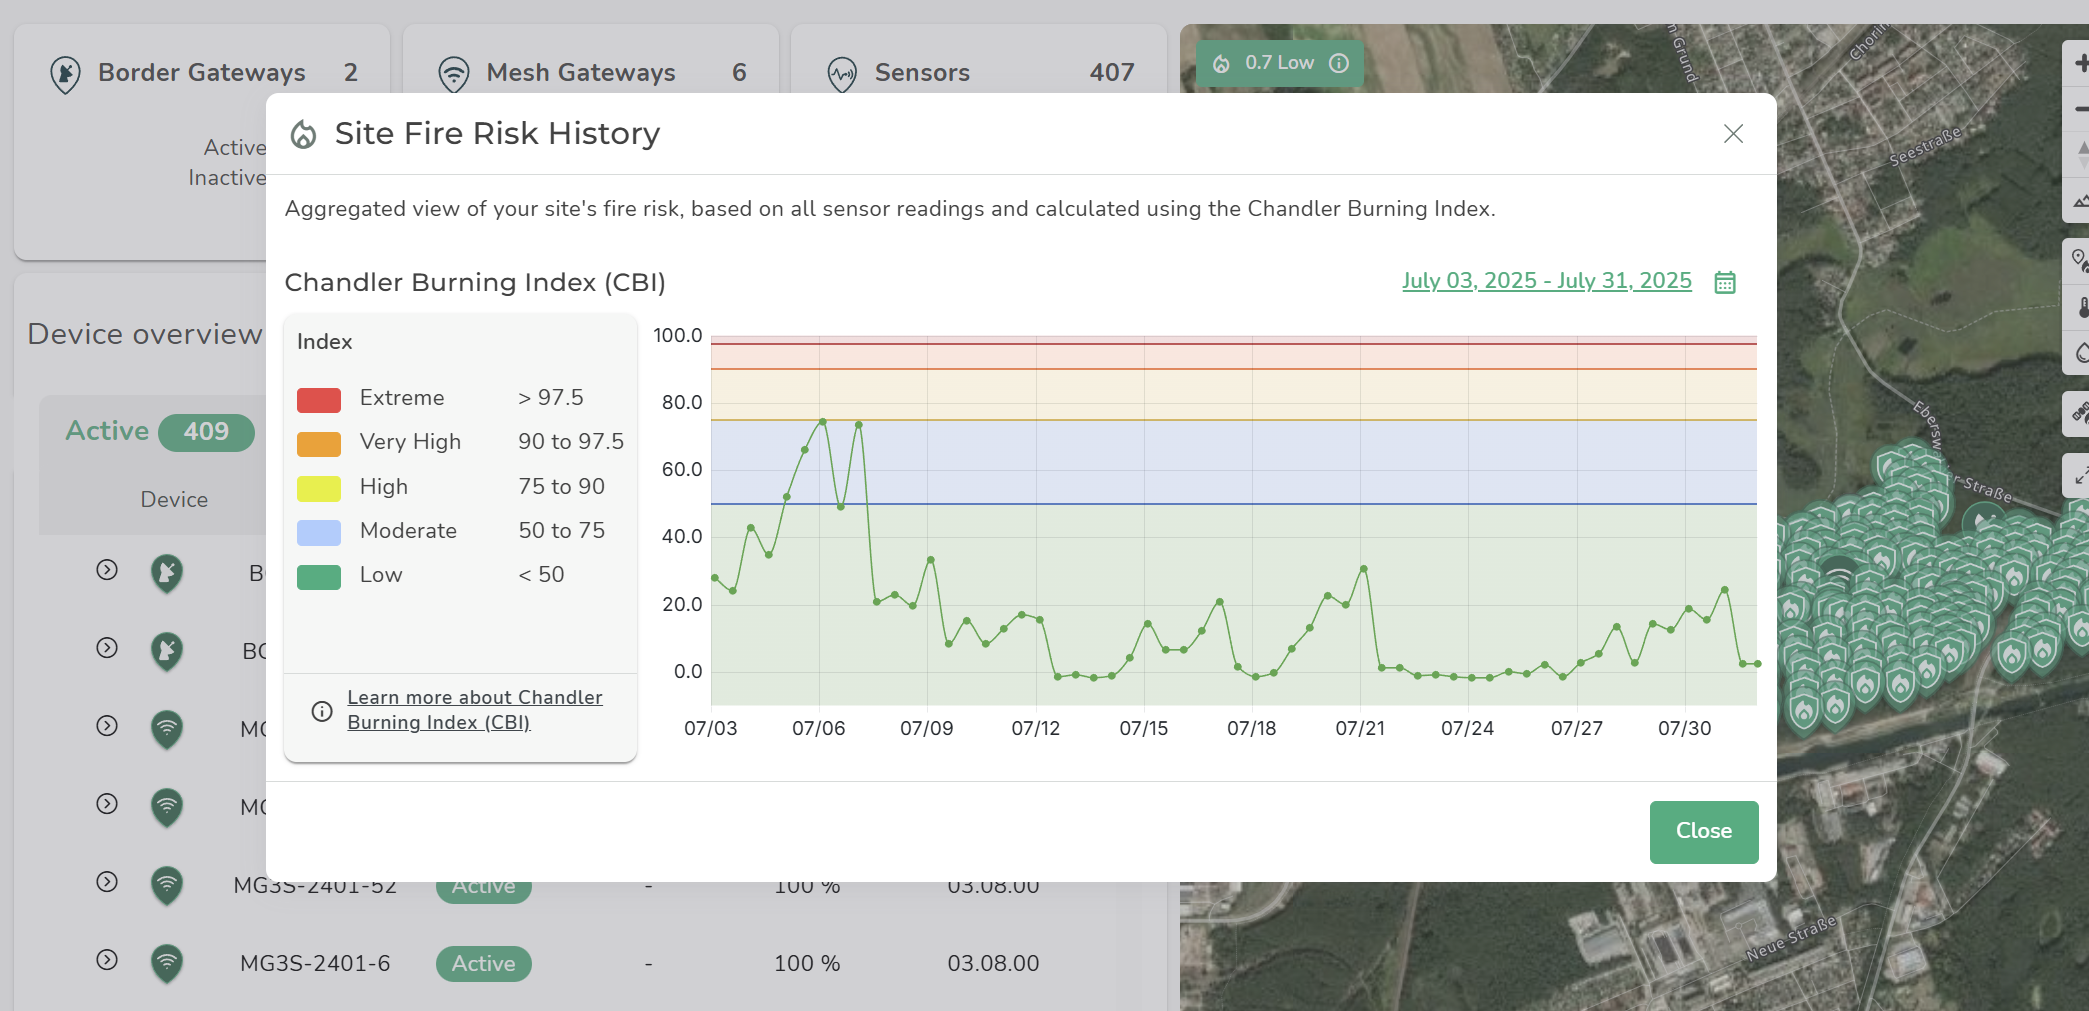Viewport: 2089px width, 1011px height.
Task: Toggle the map terrain layer icon
Action: 2080,201
